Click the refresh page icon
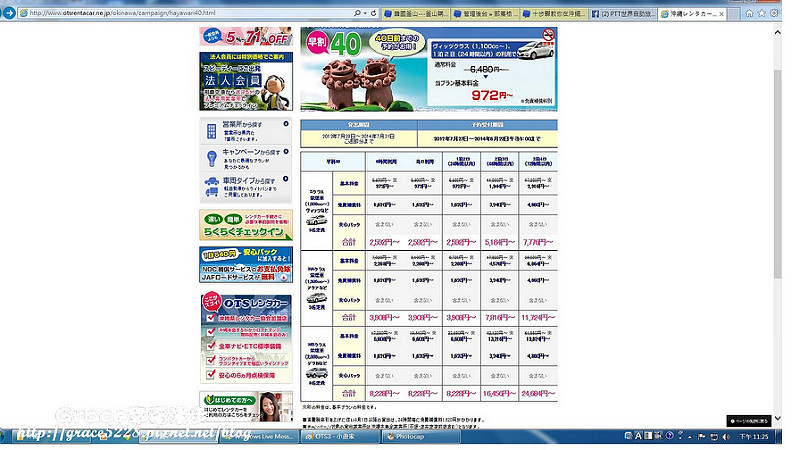The width and height of the screenshot is (800, 450). click(373, 13)
